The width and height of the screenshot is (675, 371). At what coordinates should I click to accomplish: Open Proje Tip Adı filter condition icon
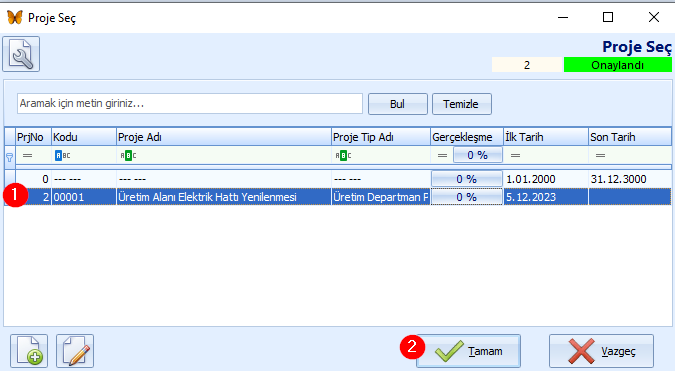[344, 155]
